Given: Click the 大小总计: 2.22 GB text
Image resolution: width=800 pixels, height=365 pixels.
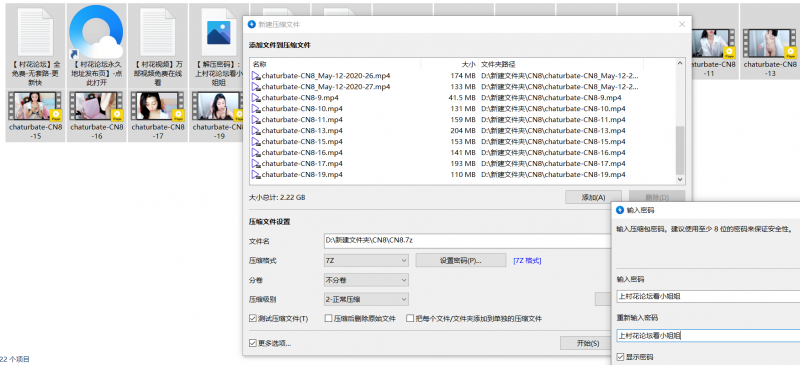Looking at the screenshot, I should point(277,197).
